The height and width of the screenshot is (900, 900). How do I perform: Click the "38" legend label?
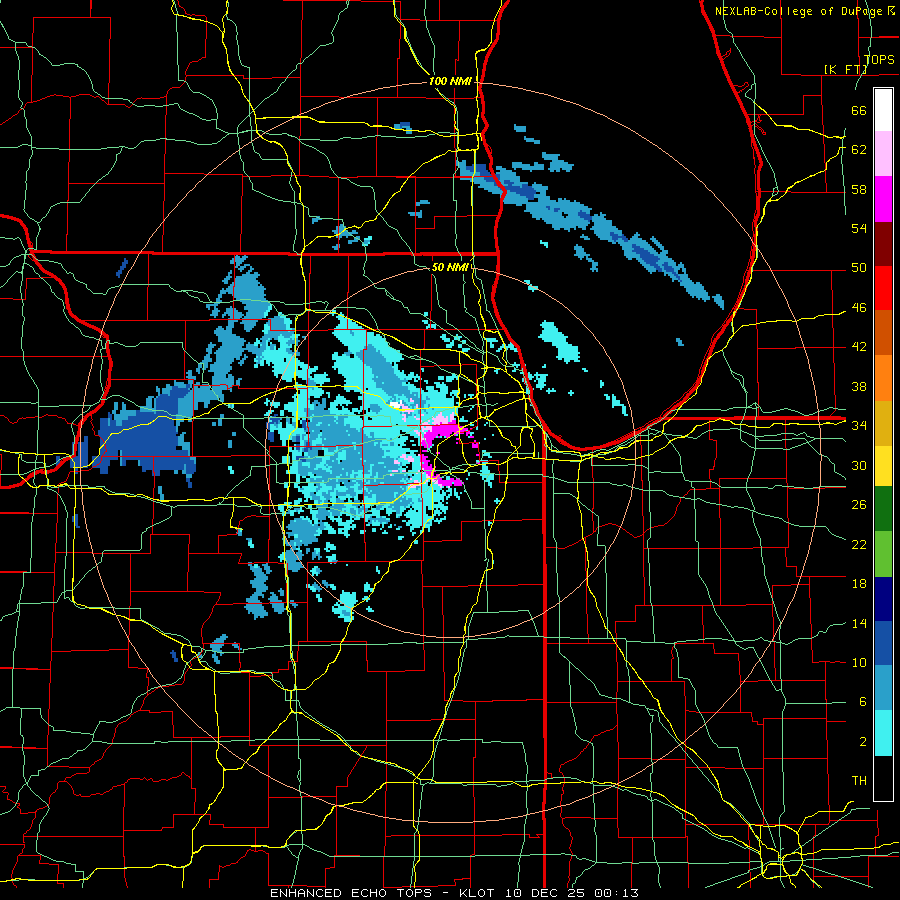[859, 386]
